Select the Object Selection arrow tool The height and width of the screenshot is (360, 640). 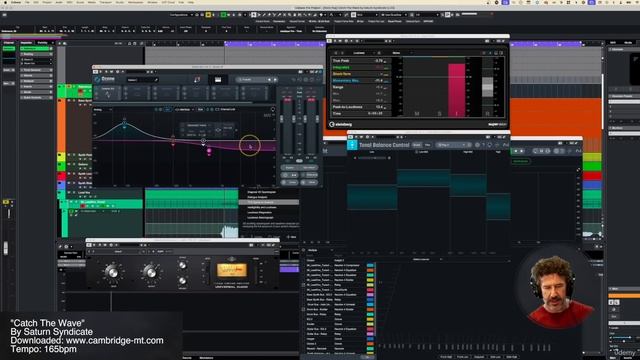(253, 15)
